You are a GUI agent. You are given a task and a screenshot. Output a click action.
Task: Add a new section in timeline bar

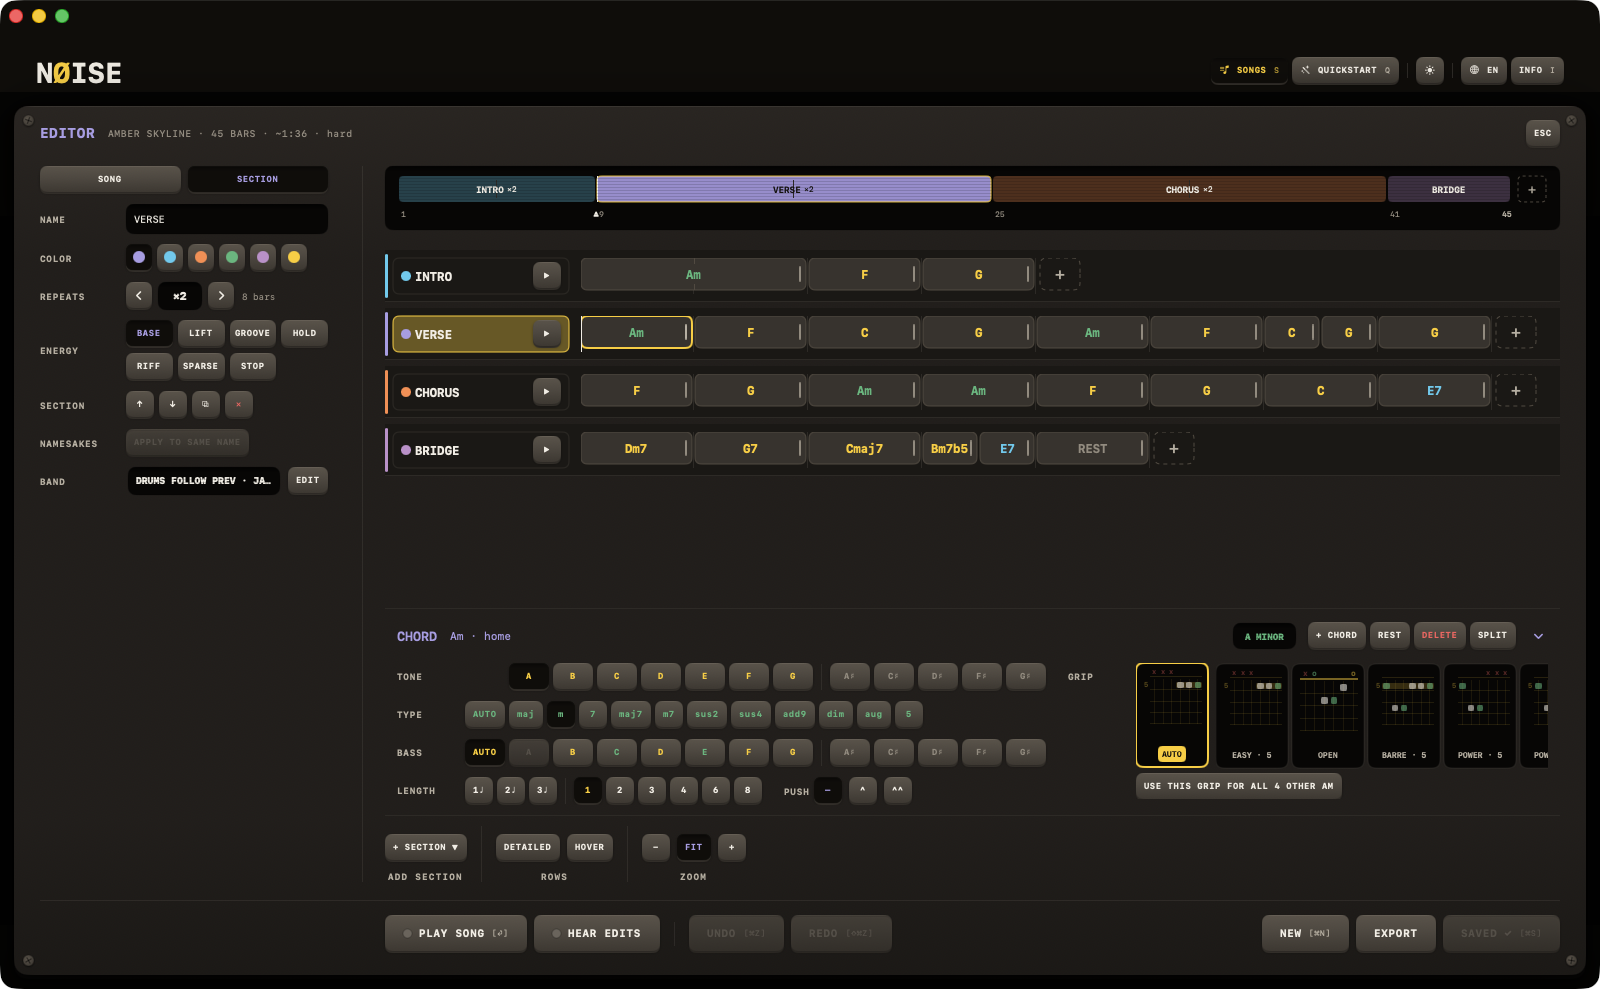point(1531,189)
